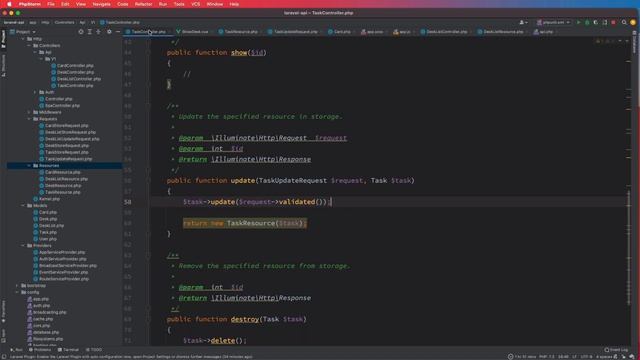Open the Navigate menu
Image resolution: width=640 pixels, height=360 pixels.
point(101,4)
